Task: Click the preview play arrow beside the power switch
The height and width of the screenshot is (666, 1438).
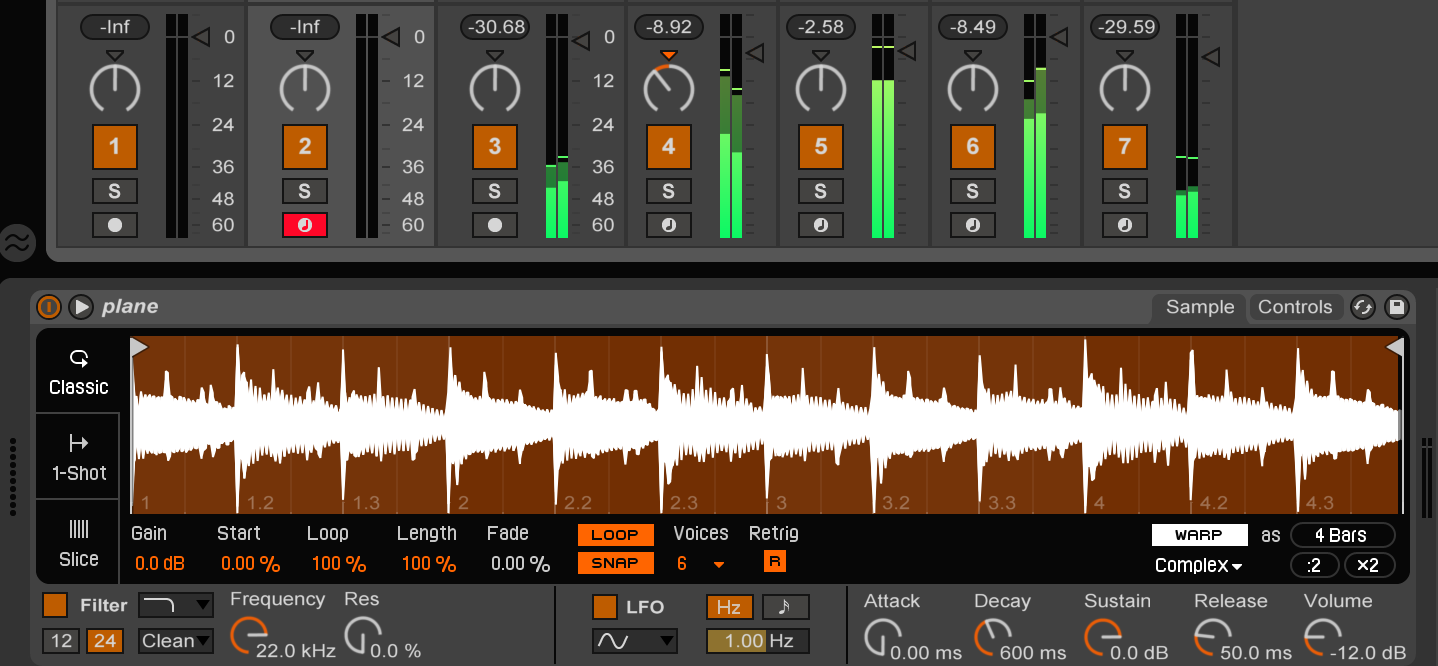Action: pos(80,307)
